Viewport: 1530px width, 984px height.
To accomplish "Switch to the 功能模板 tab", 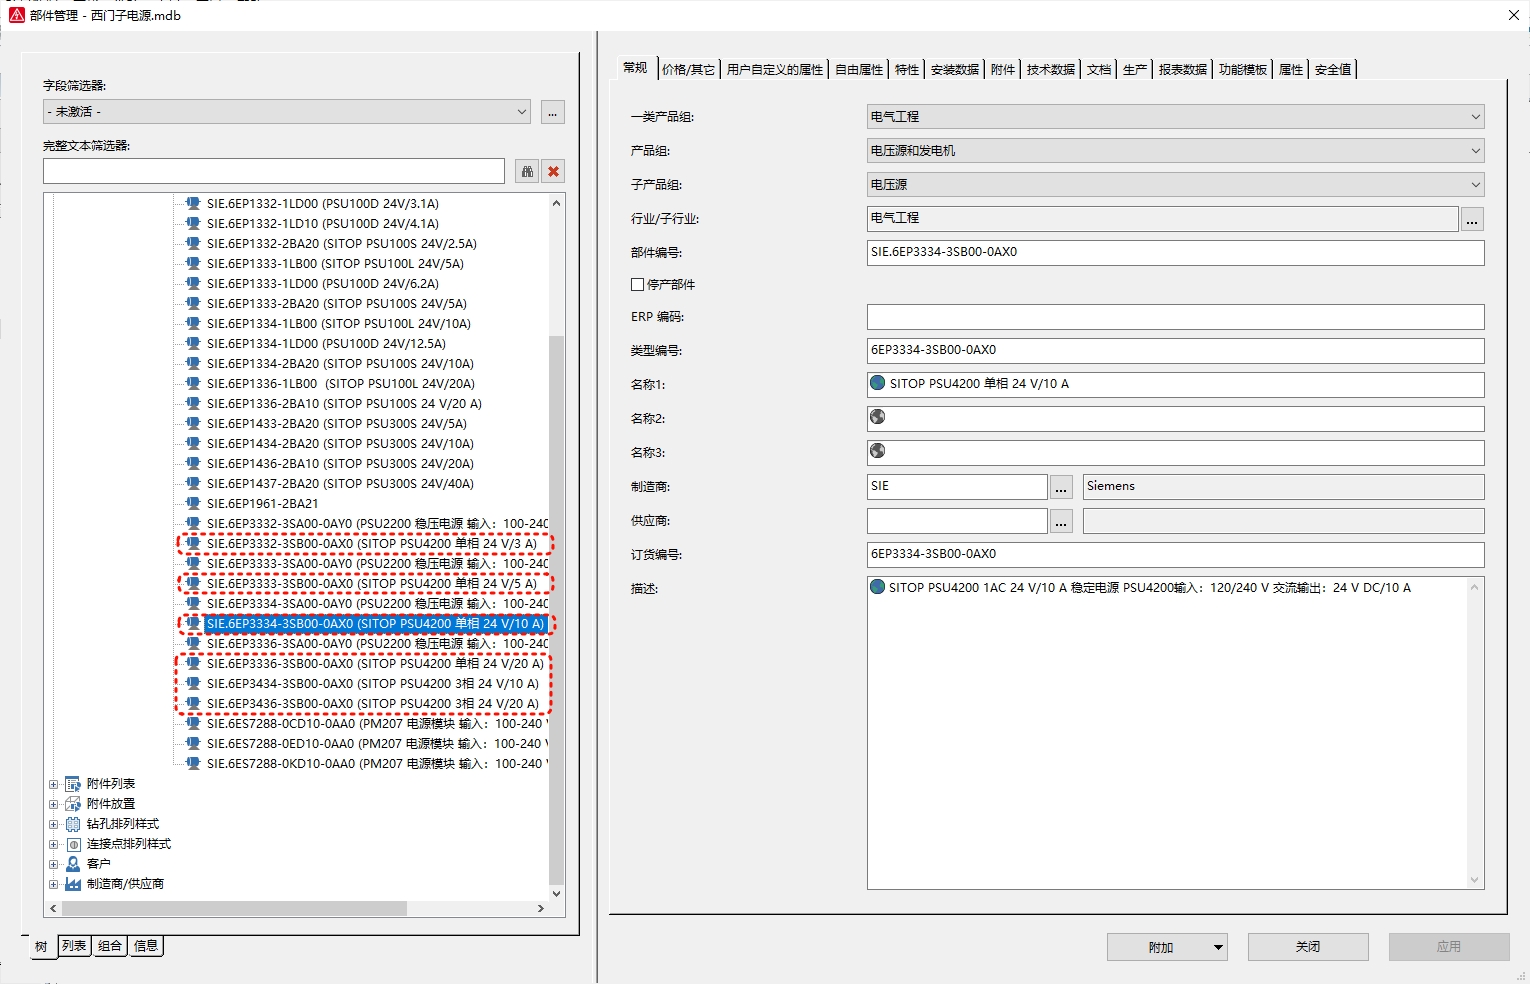I will pos(1243,70).
